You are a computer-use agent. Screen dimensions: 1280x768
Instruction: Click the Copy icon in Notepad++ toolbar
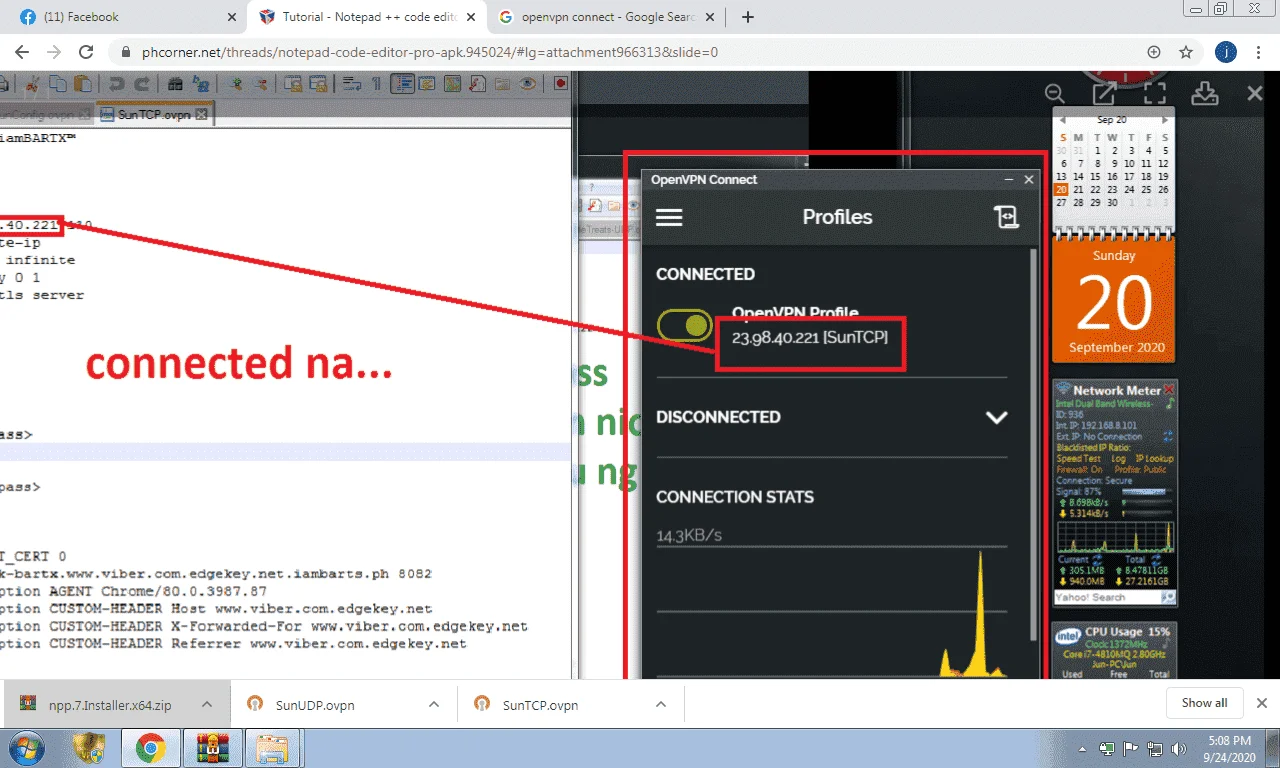click(60, 84)
